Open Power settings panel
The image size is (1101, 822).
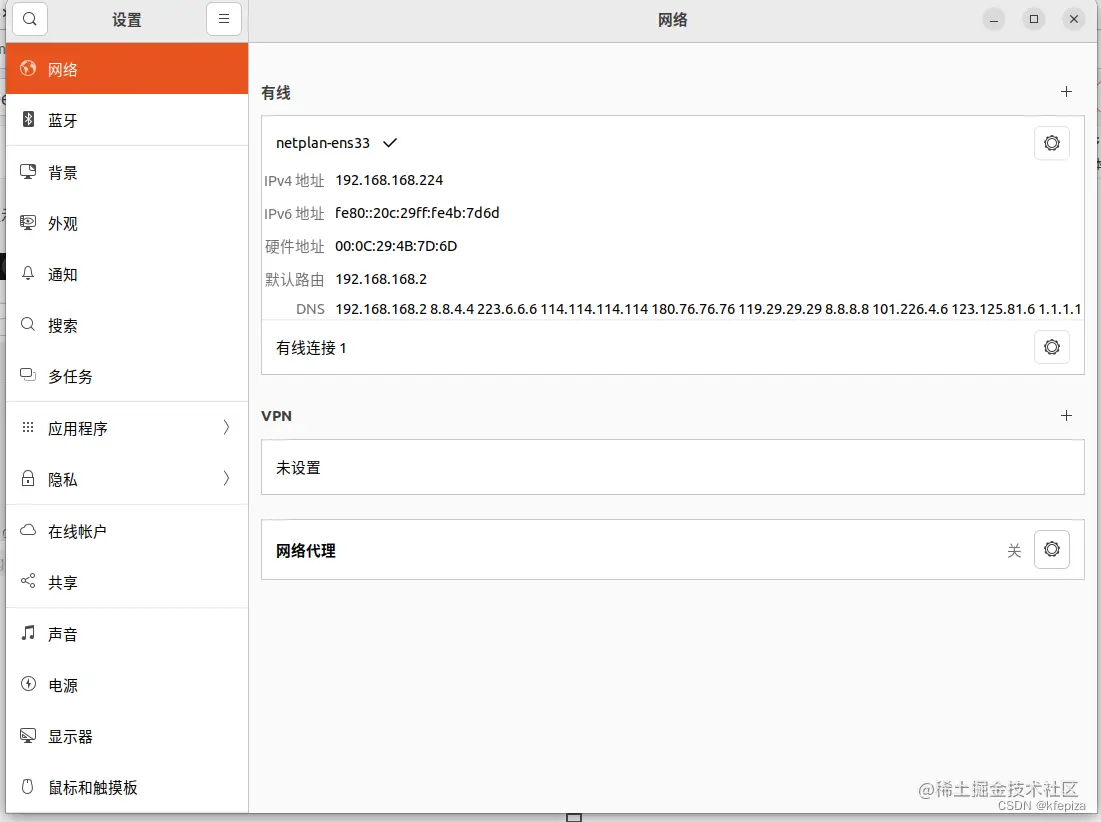click(x=127, y=685)
